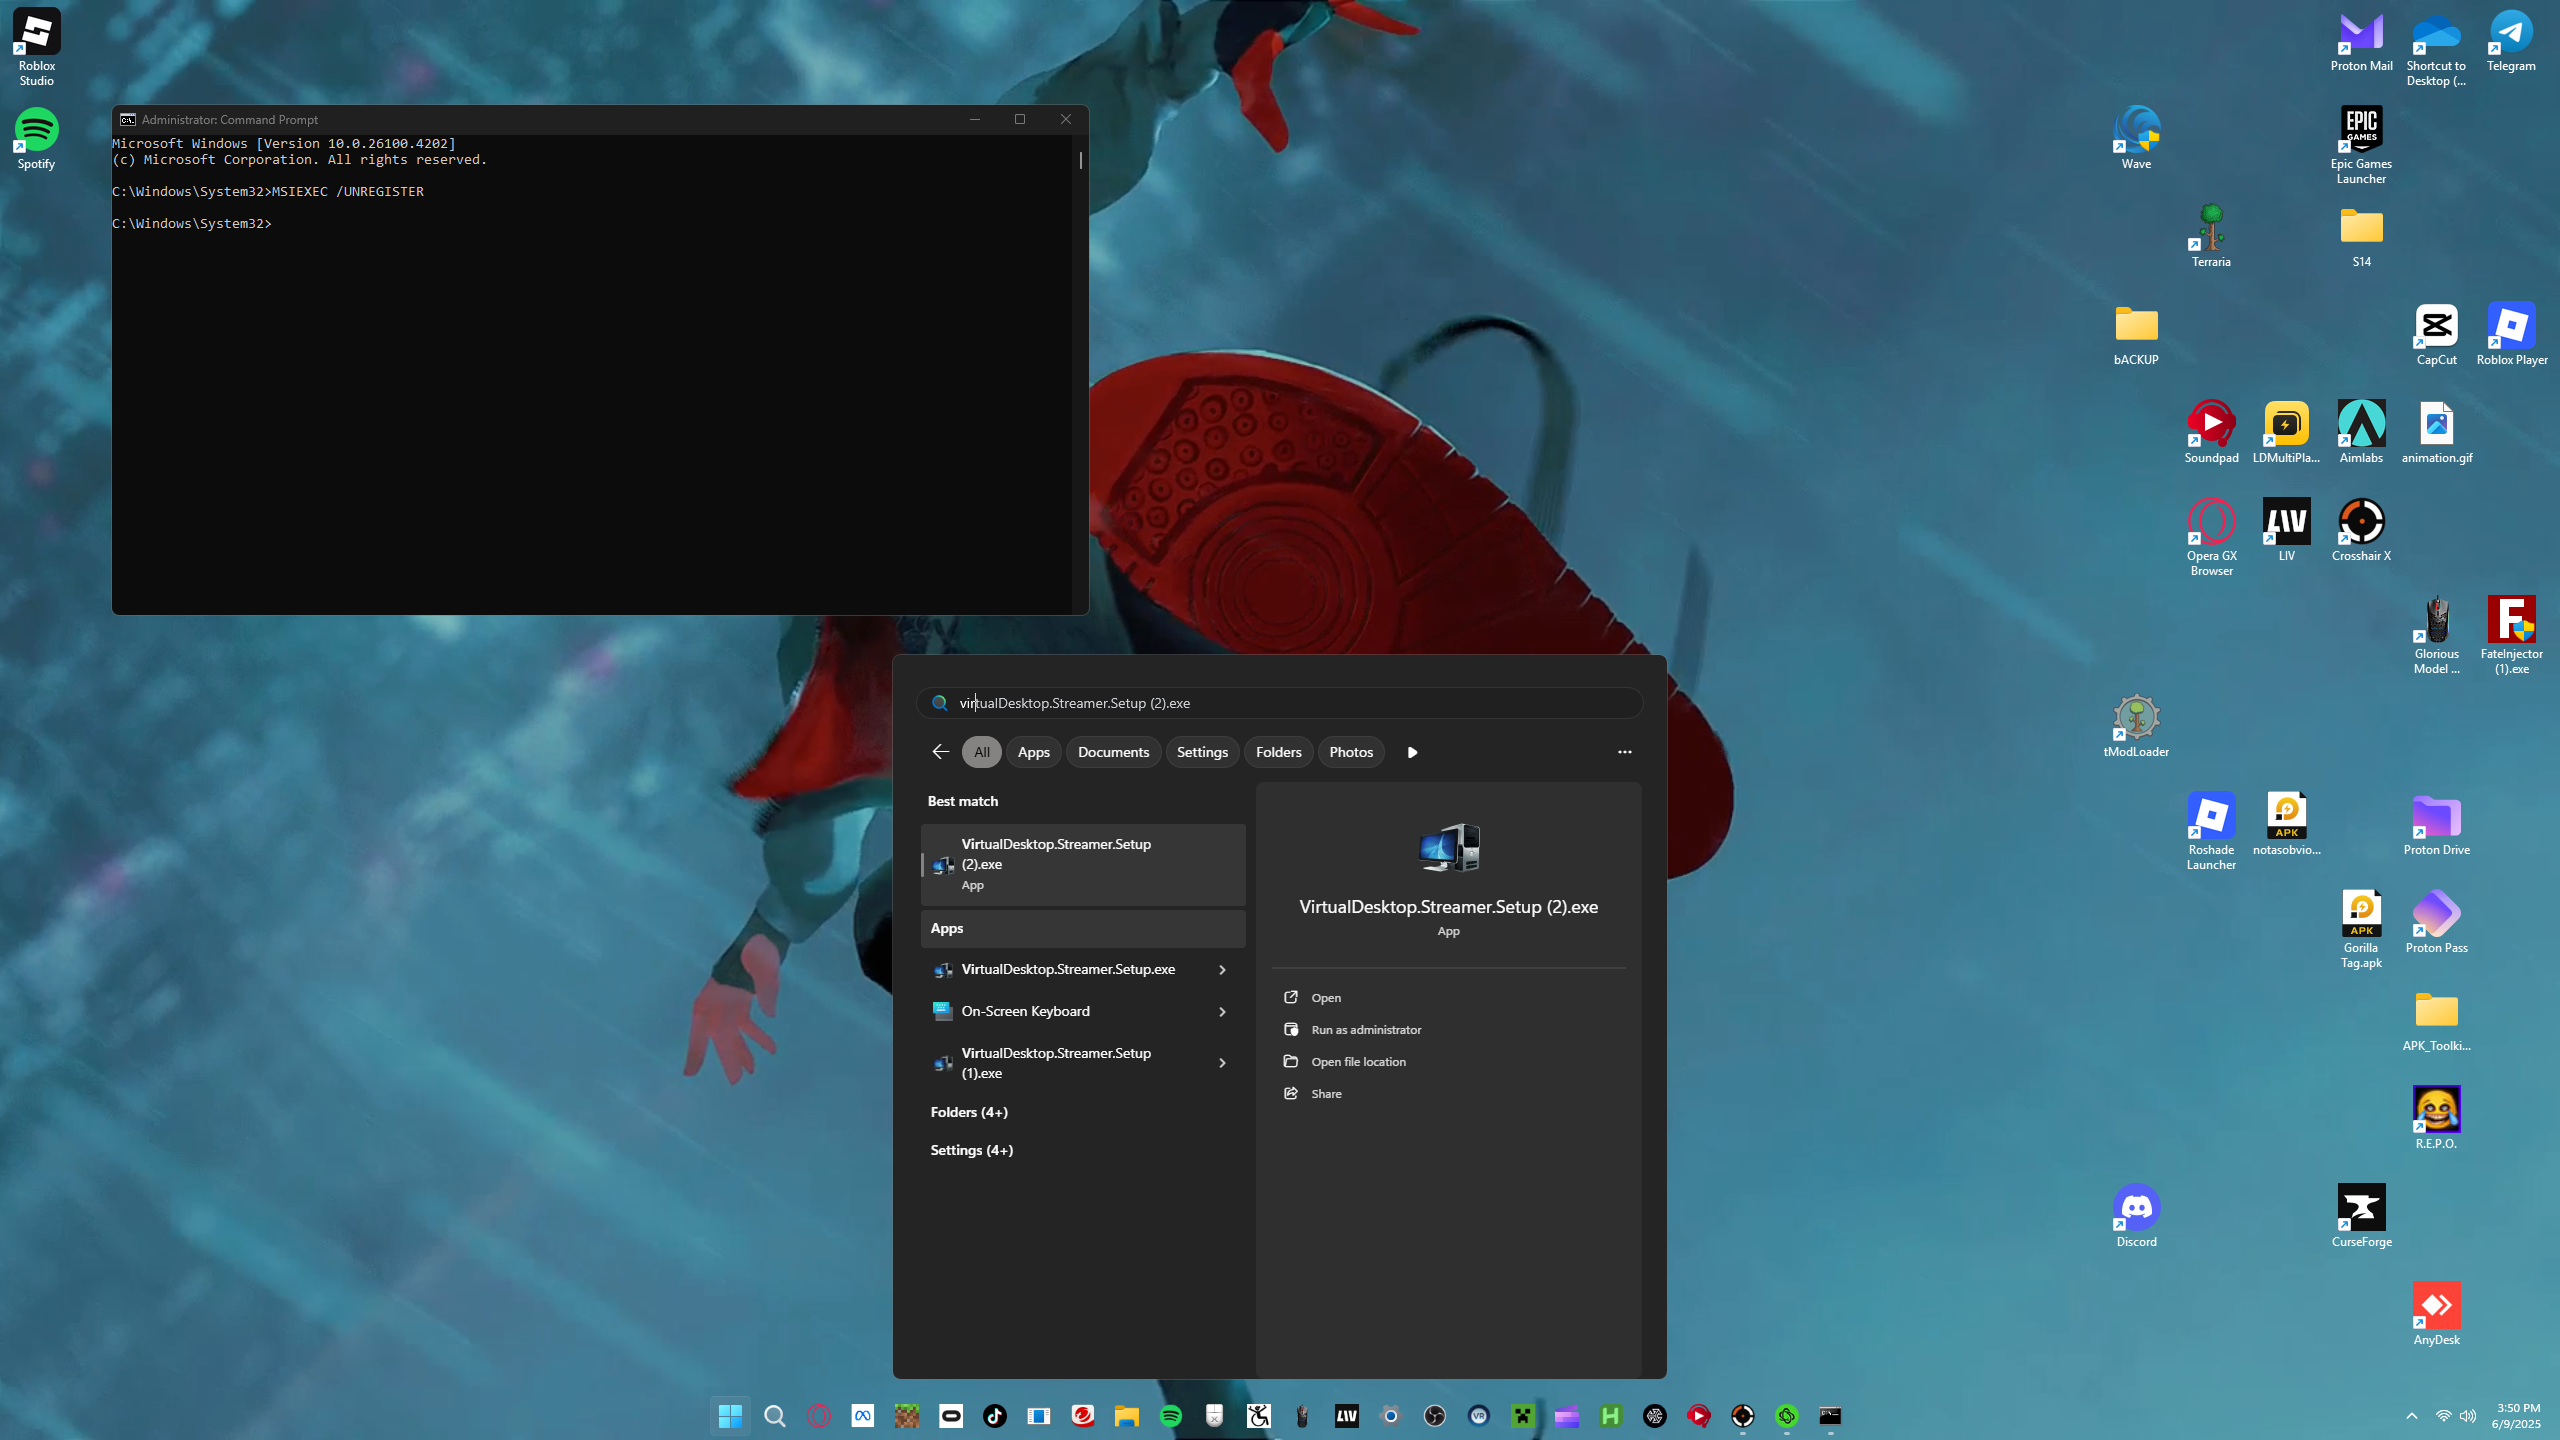
Task: Switch to the Apps search filter
Action: click(x=1033, y=752)
